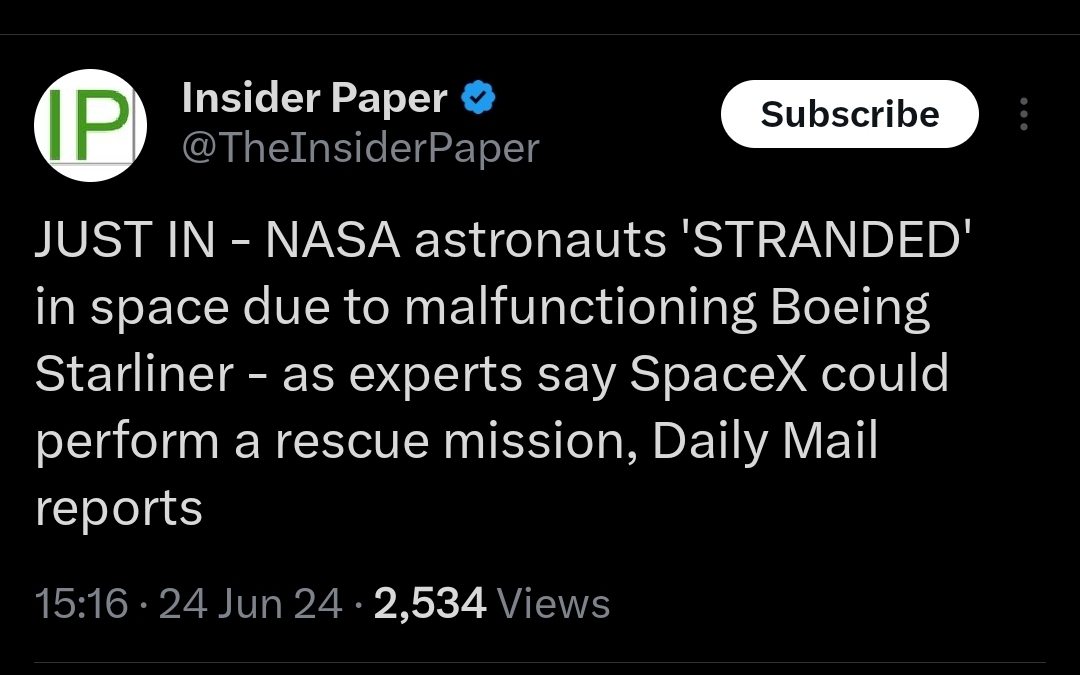Open the three-dot more options menu
1080x675 pixels.
tap(1023, 115)
